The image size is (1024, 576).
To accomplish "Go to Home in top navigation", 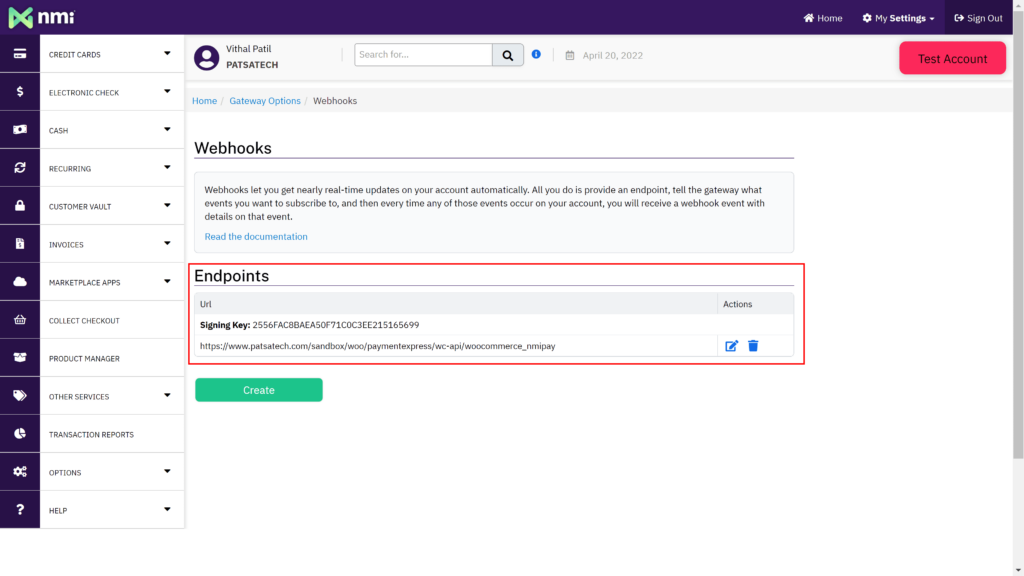I will point(823,18).
